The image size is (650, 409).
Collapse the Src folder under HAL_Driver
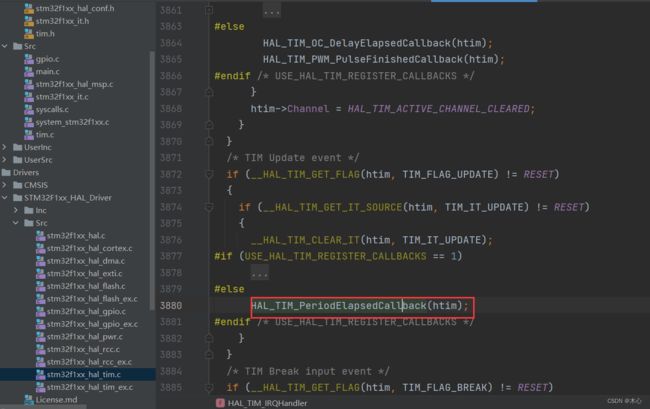pyautogui.click(x=16, y=223)
